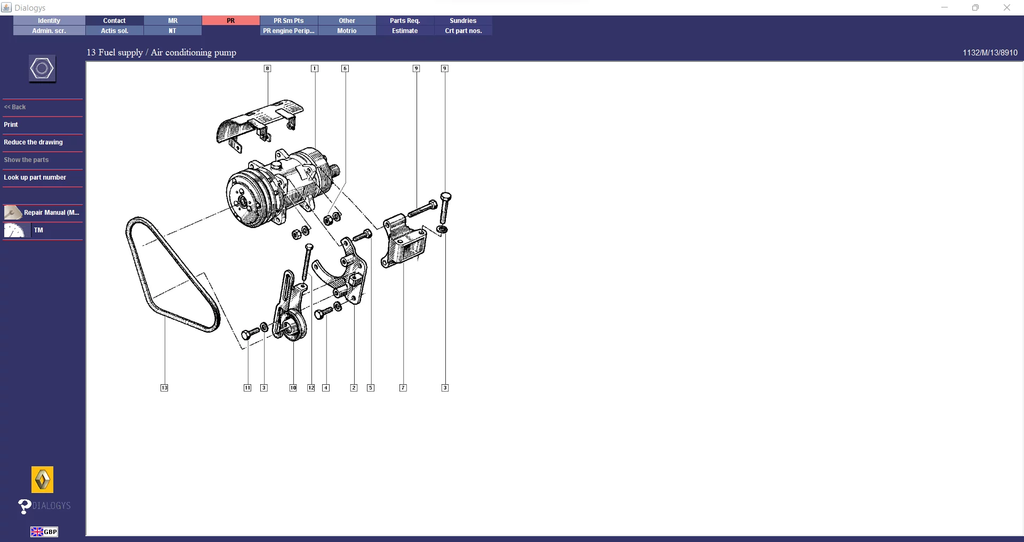Click the TM gauge icon

15,230
